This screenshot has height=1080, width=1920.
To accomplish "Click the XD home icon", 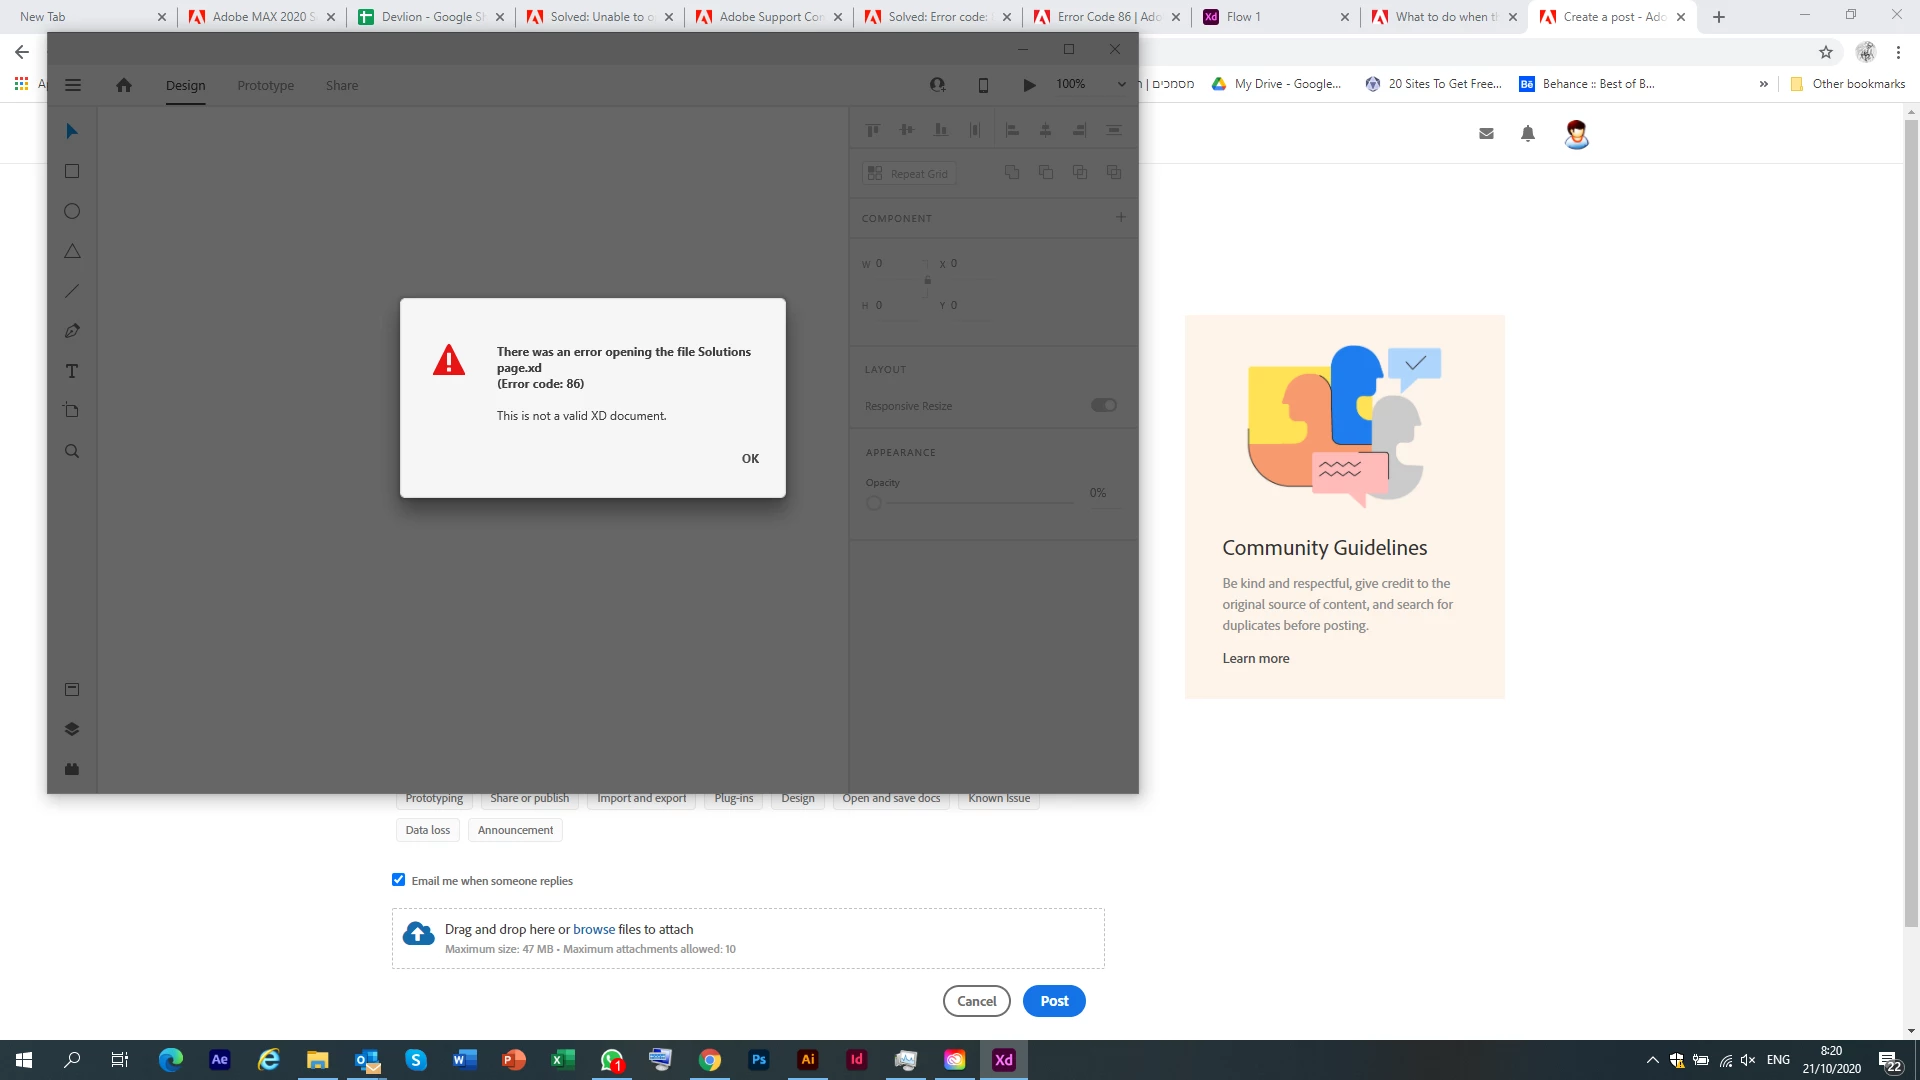I will [124, 85].
